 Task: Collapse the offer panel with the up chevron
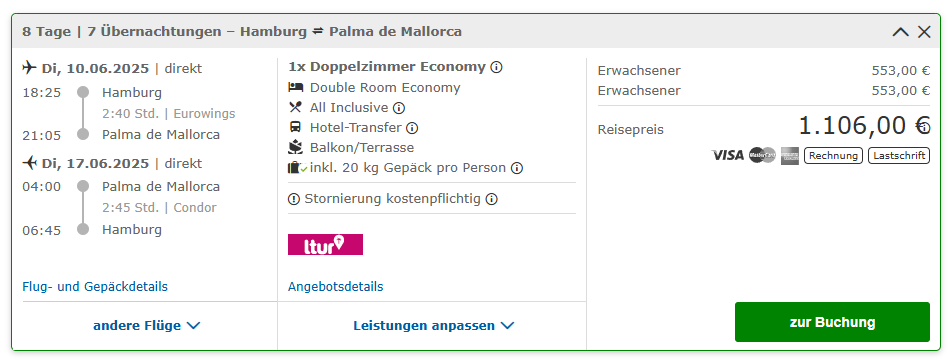[901, 32]
